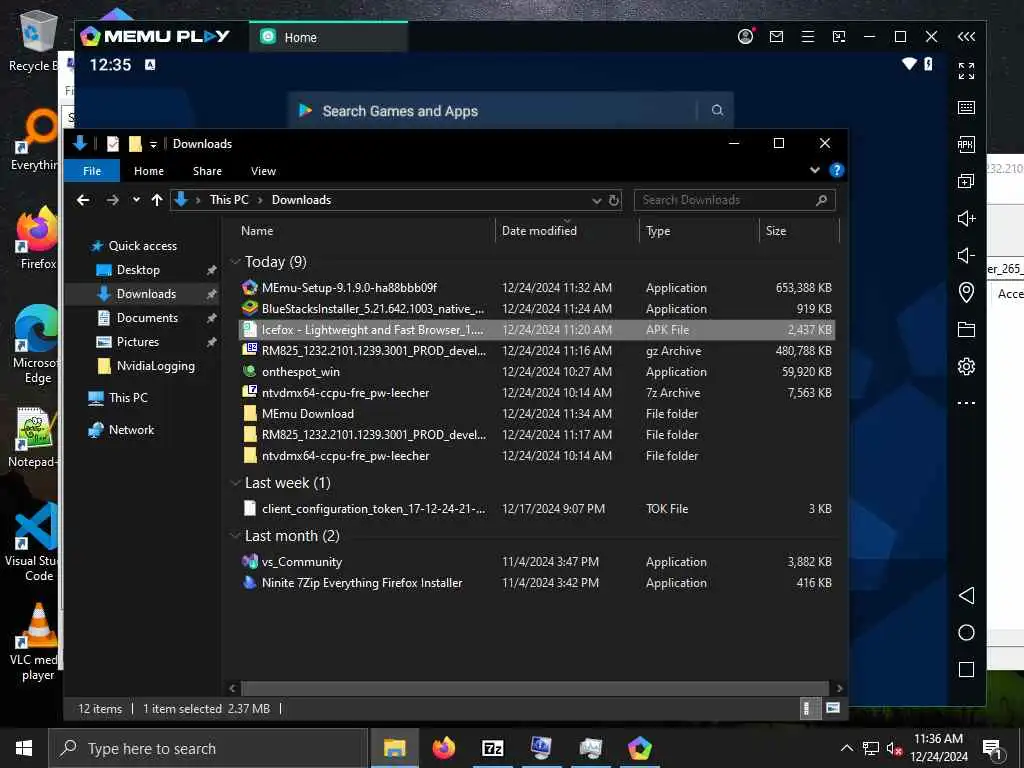Collapse the Today (9) group
This screenshot has height=768, width=1024.
tap(236, 262)
